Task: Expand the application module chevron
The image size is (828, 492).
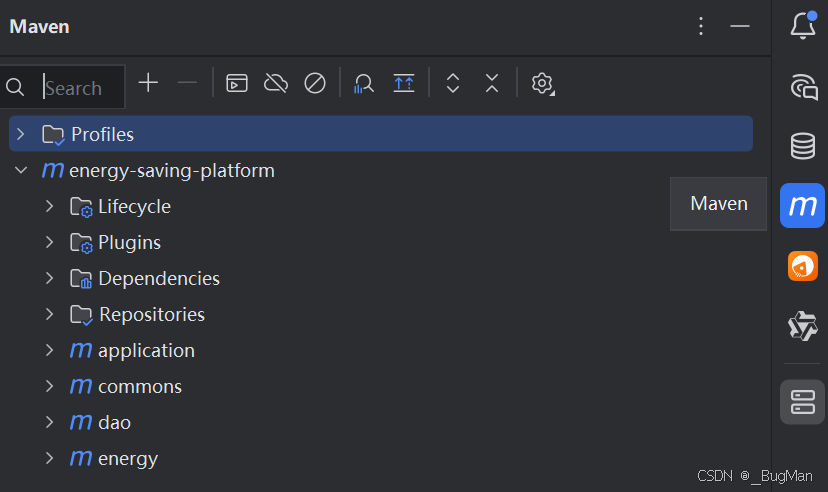Action: pos(49,350)
